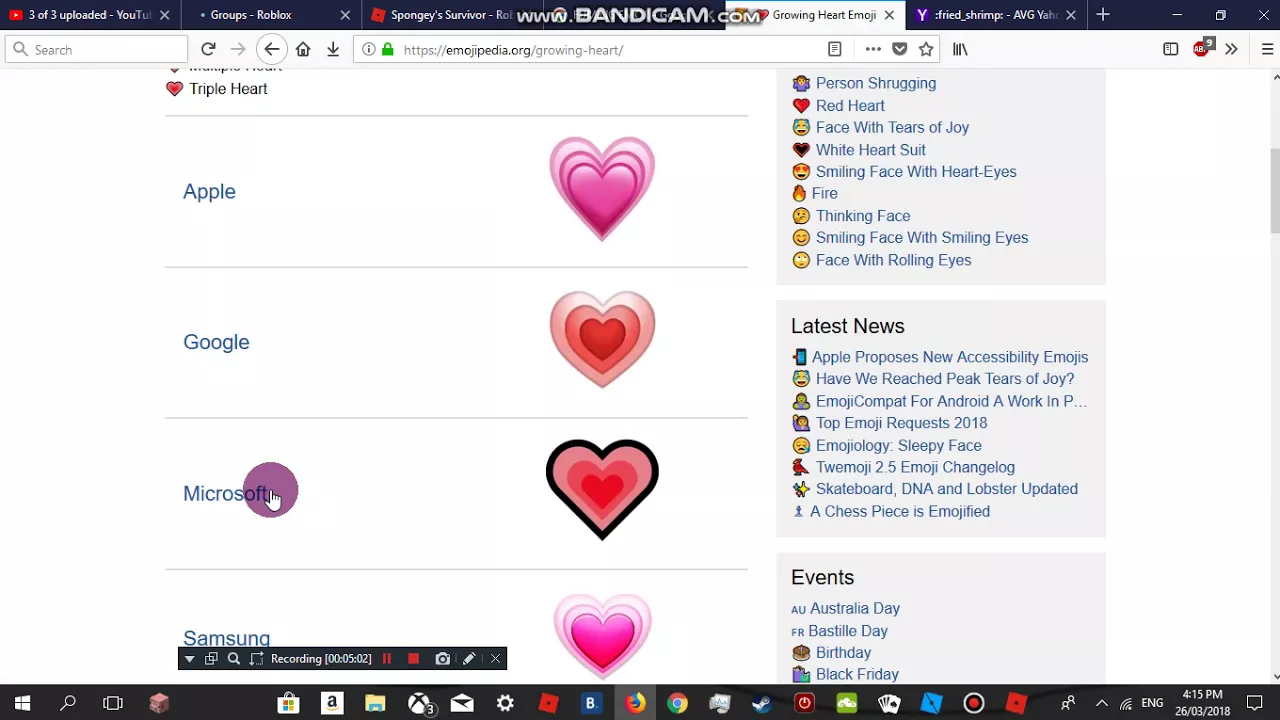Go back with the back arrow button
The width and height of the screenshot is (1280, 720).
[x=271, y=49]
